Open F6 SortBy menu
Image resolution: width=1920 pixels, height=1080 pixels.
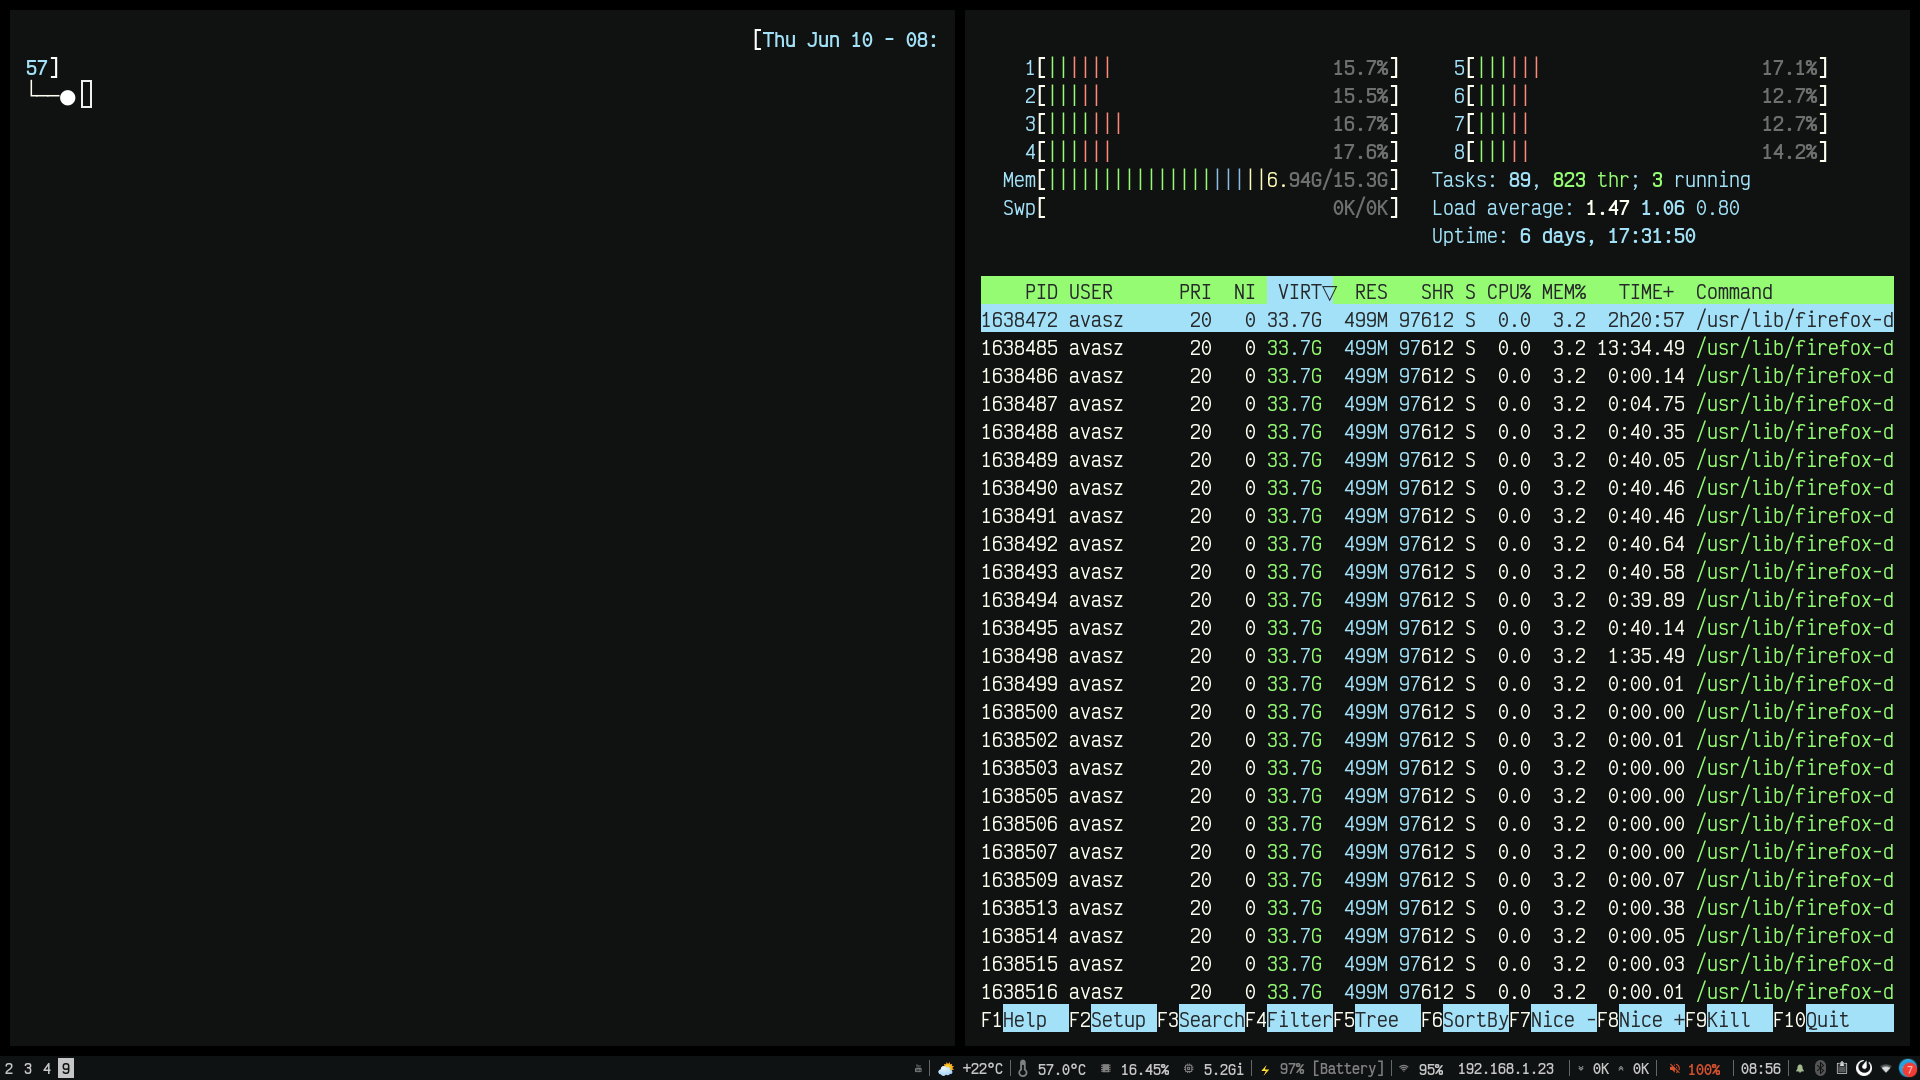[x=1465, y=1019]
